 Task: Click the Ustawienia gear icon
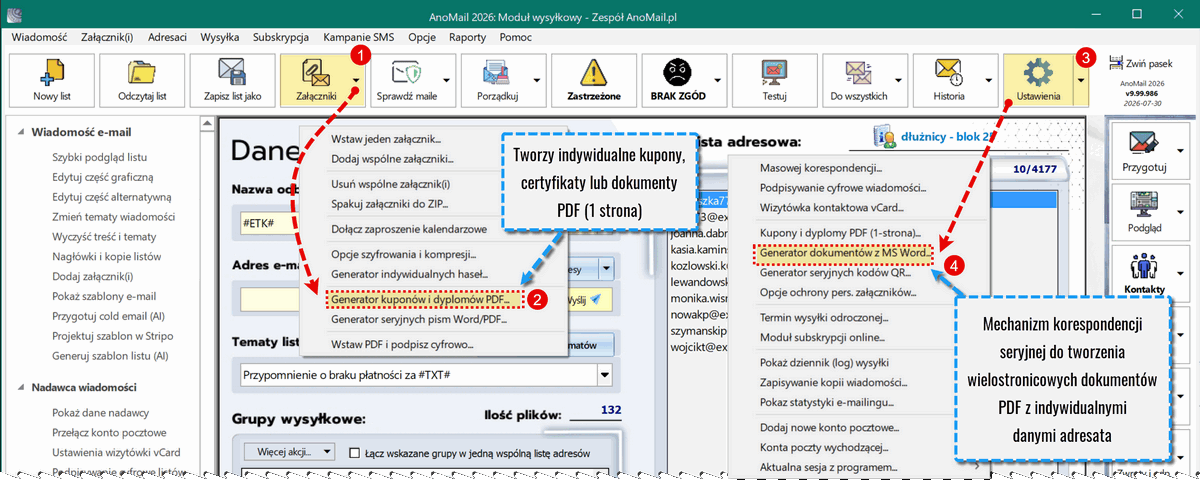point(1039,73)
